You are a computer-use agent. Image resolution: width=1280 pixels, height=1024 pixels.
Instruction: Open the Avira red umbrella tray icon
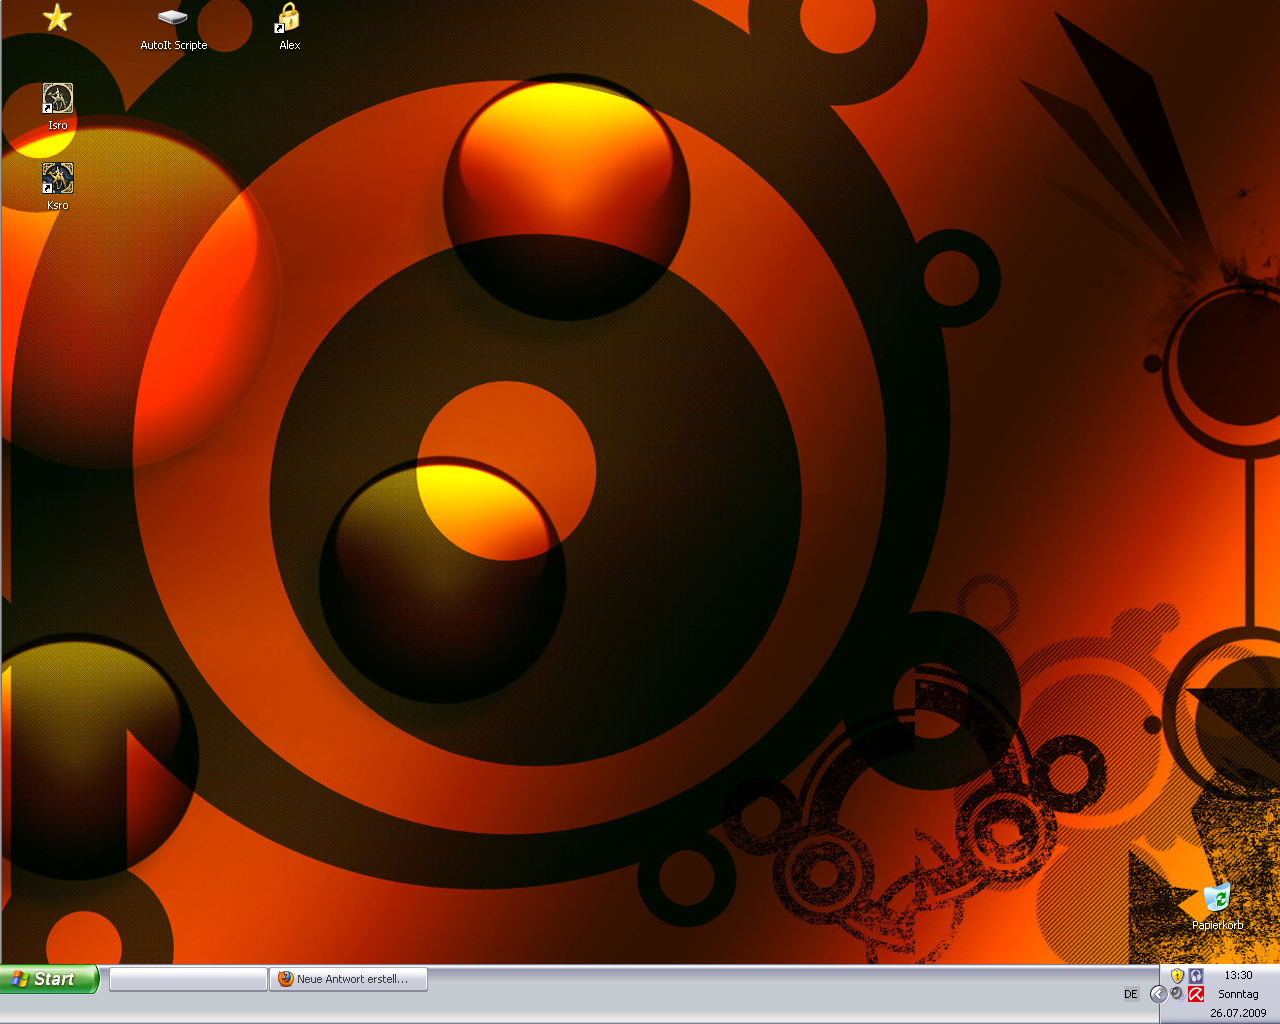coord(1195,993)
